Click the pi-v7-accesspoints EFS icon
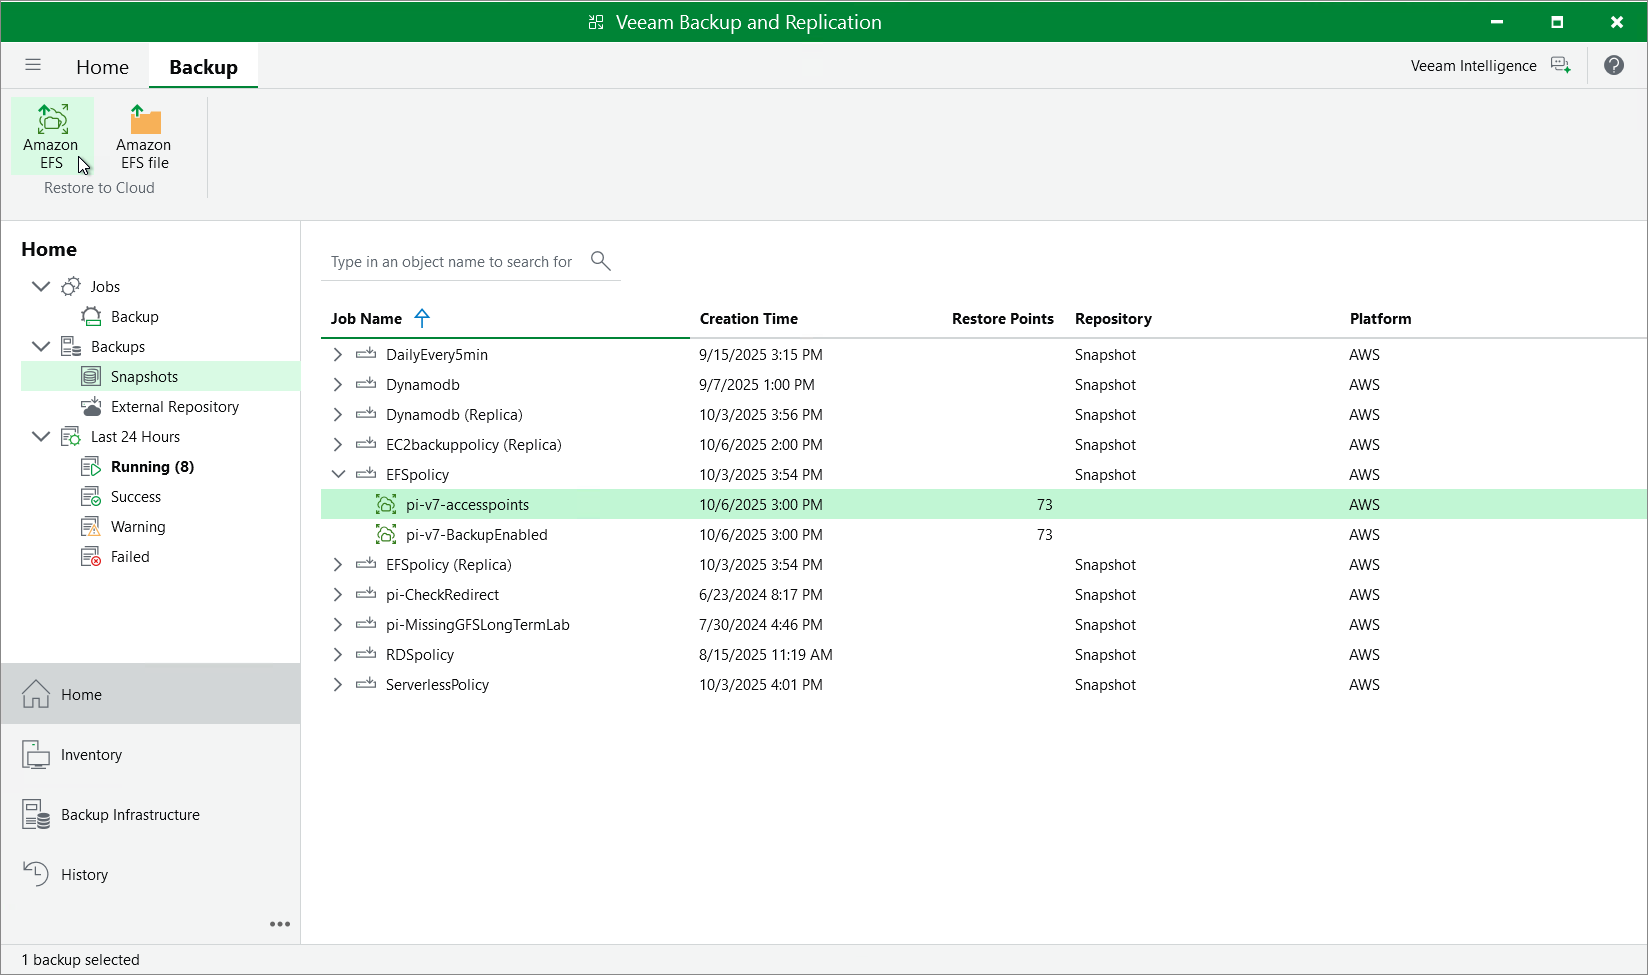The image size is (1648, 975). click(x=386, y=505)
